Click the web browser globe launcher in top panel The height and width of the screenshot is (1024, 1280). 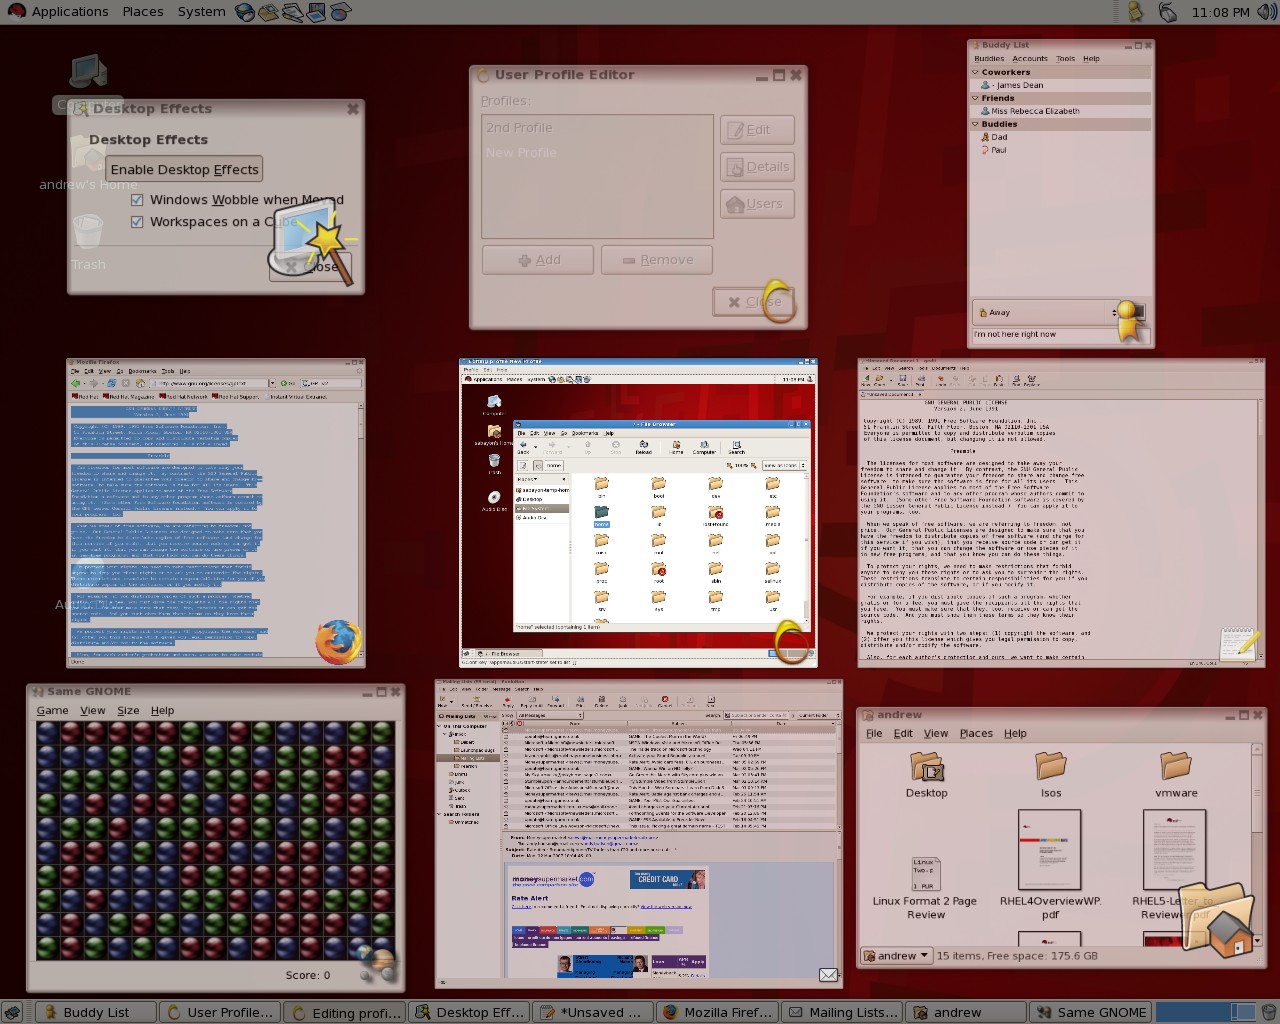coord(245,12)
